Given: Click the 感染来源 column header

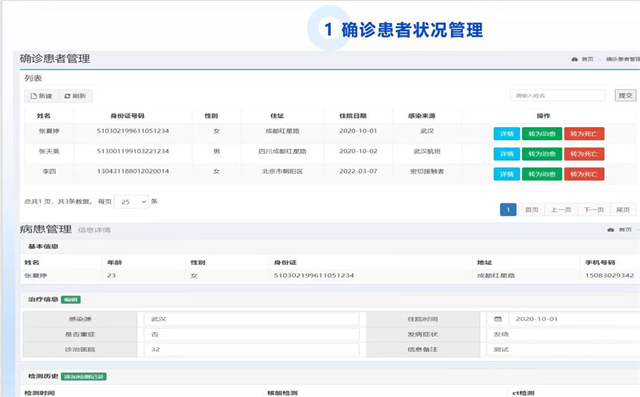Looking at the screenshot, I should coord(422,116).
